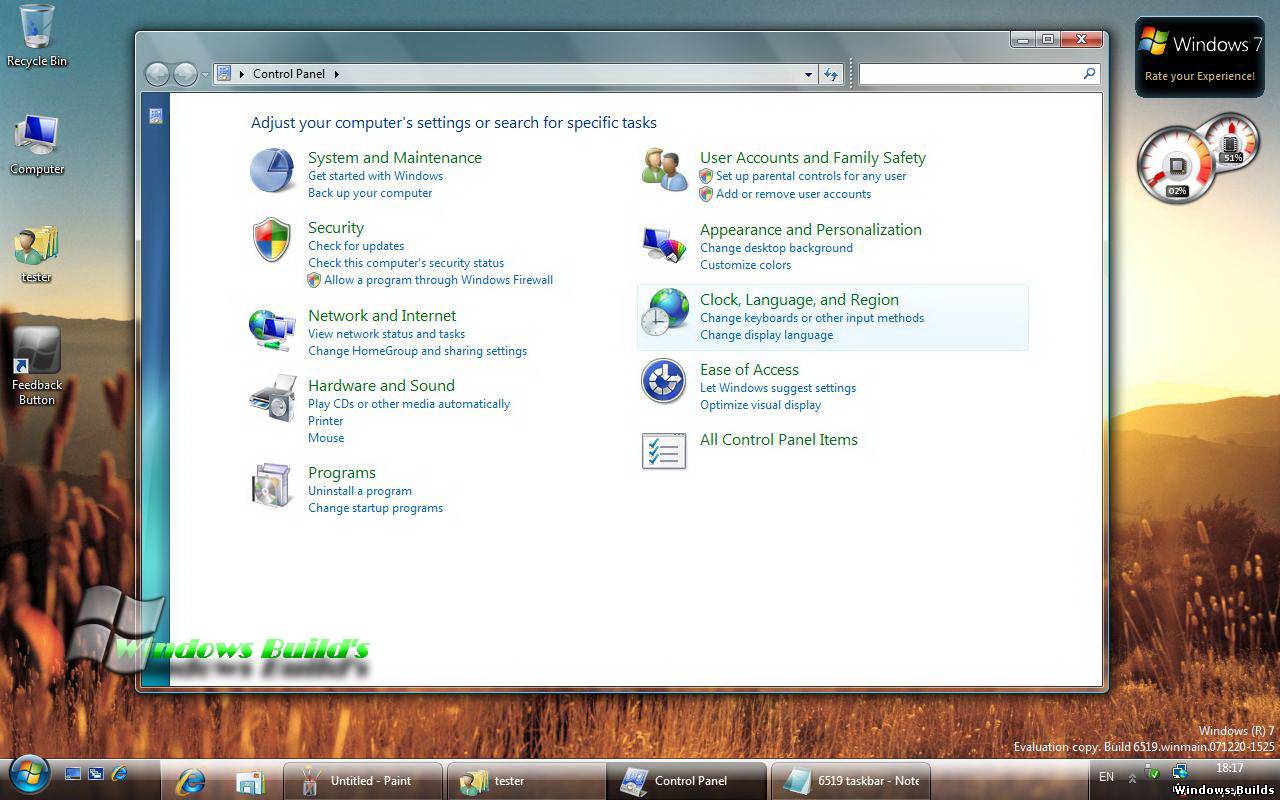Screen dimensions: 1280x800
Task: Click the network tray icon
Action: pos(1179,772)
